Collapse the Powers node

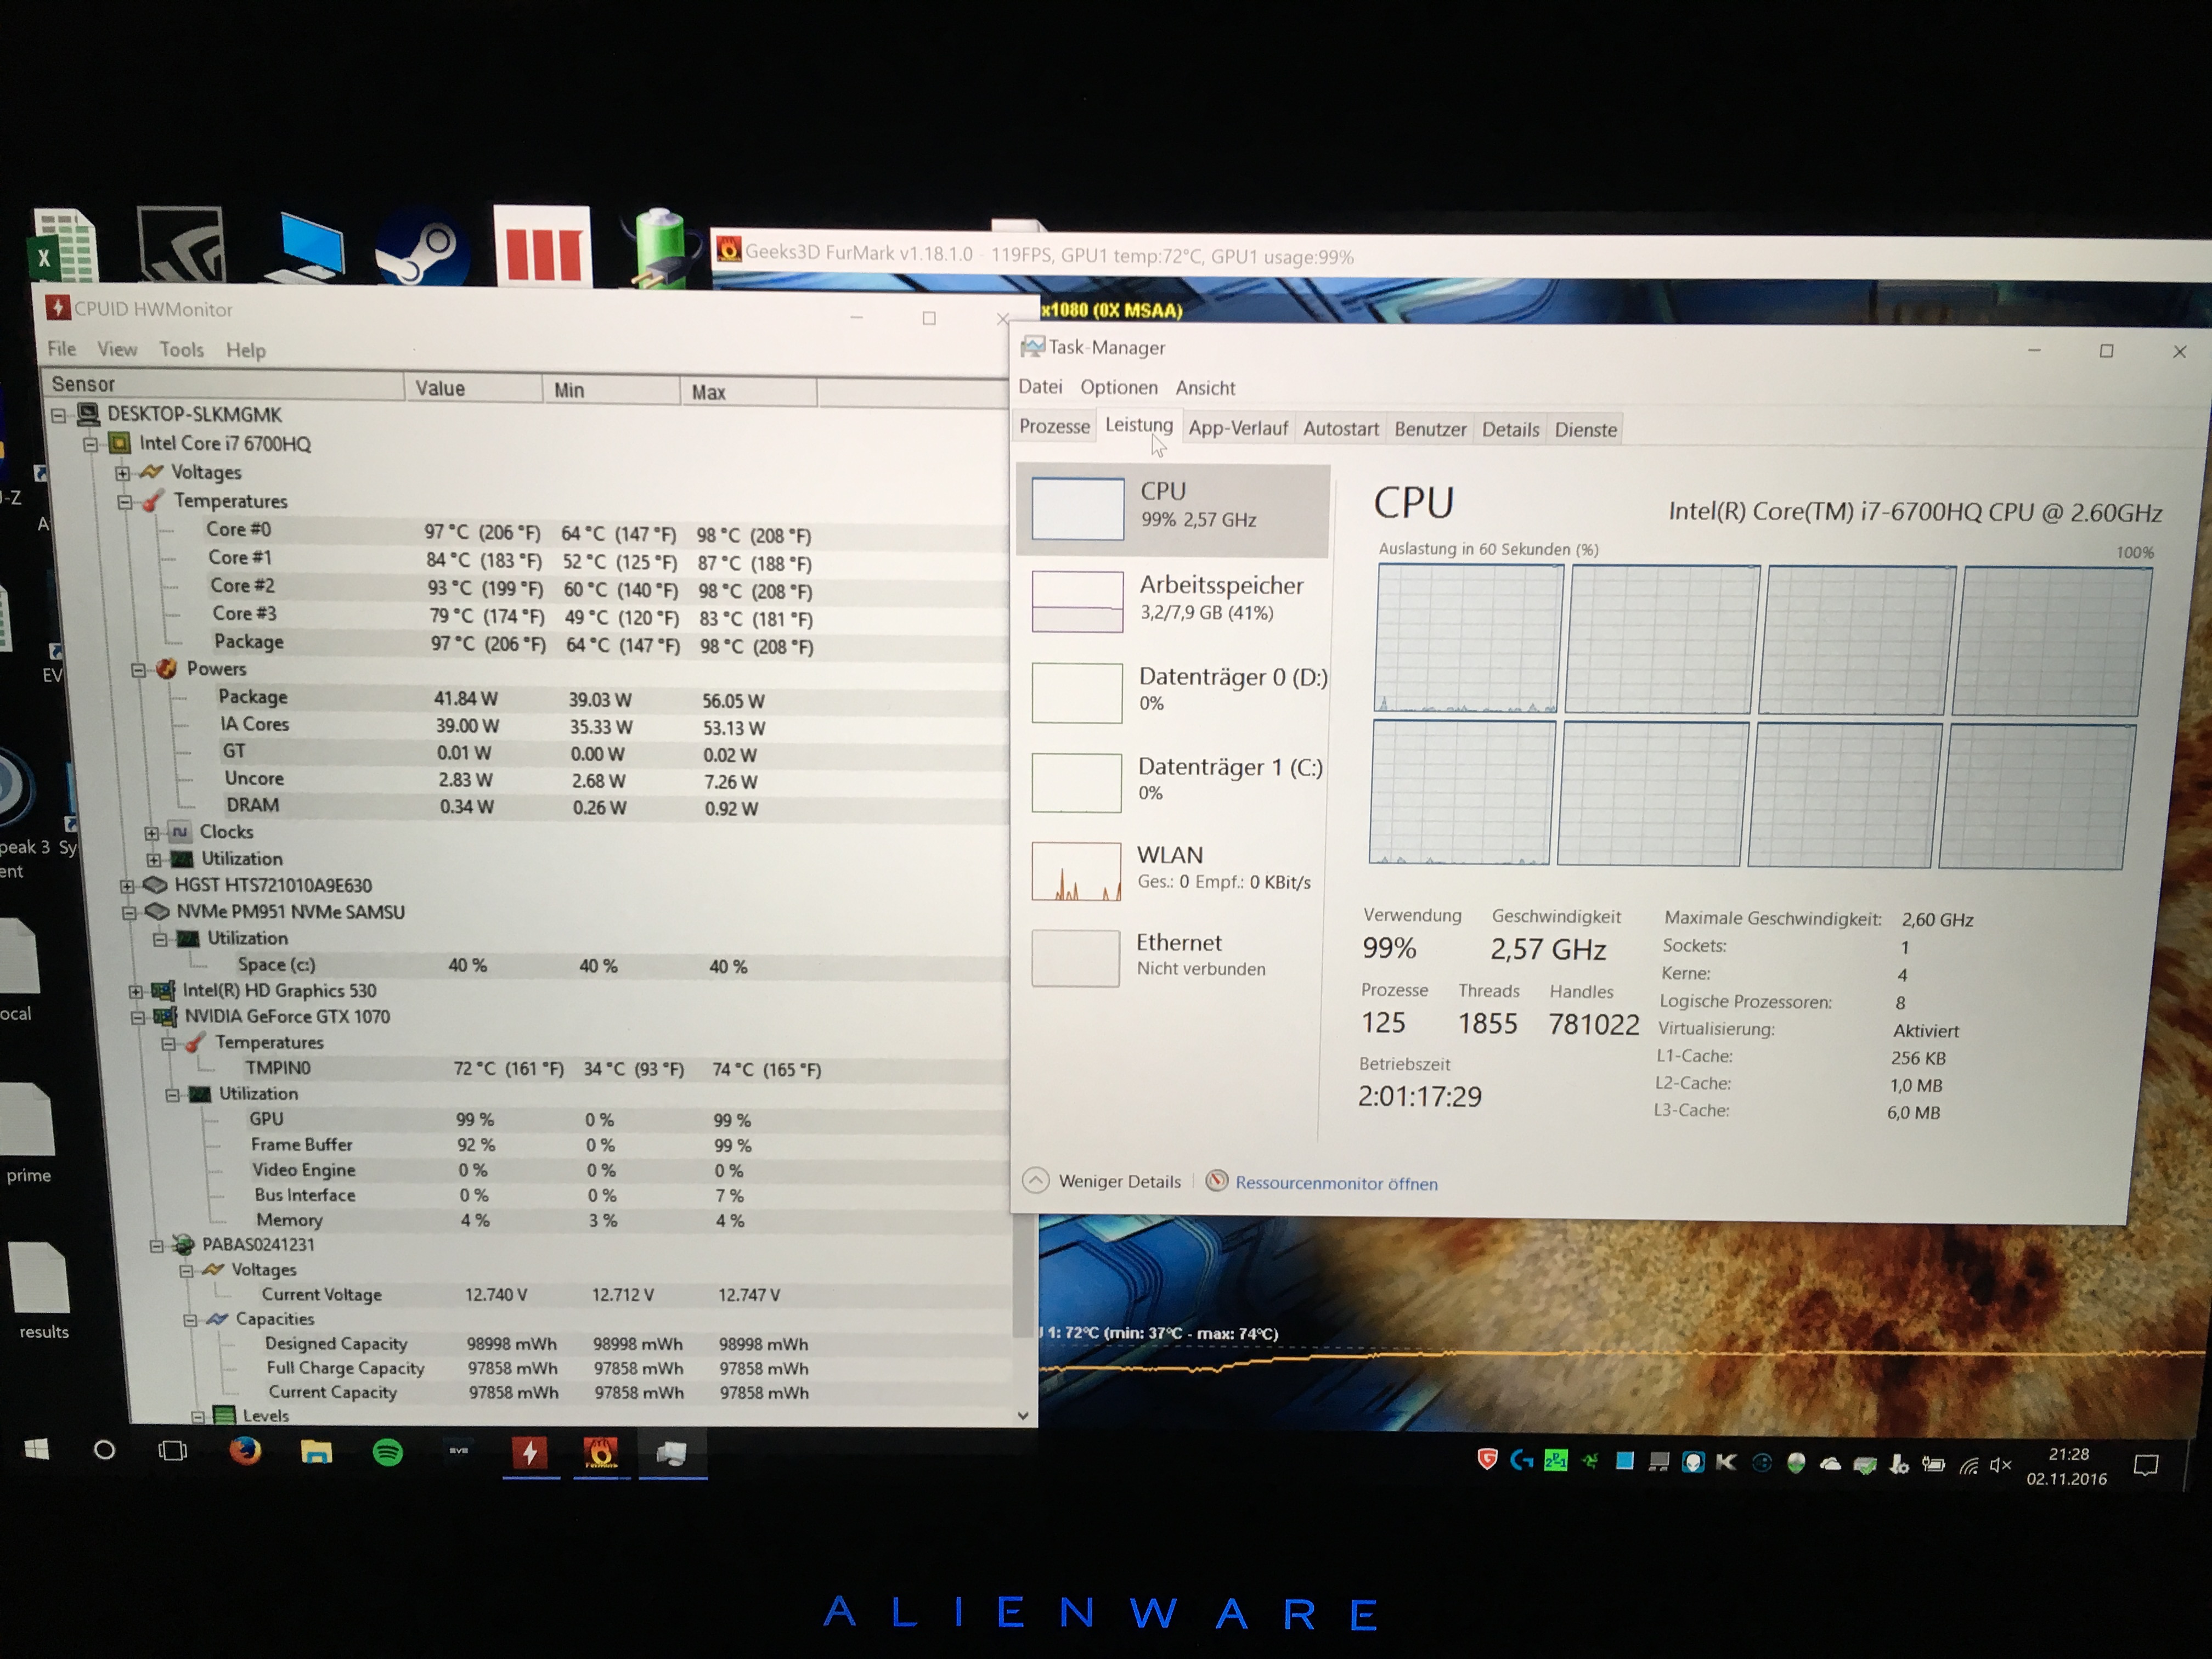pyautogui.click(x=138, y=669)
